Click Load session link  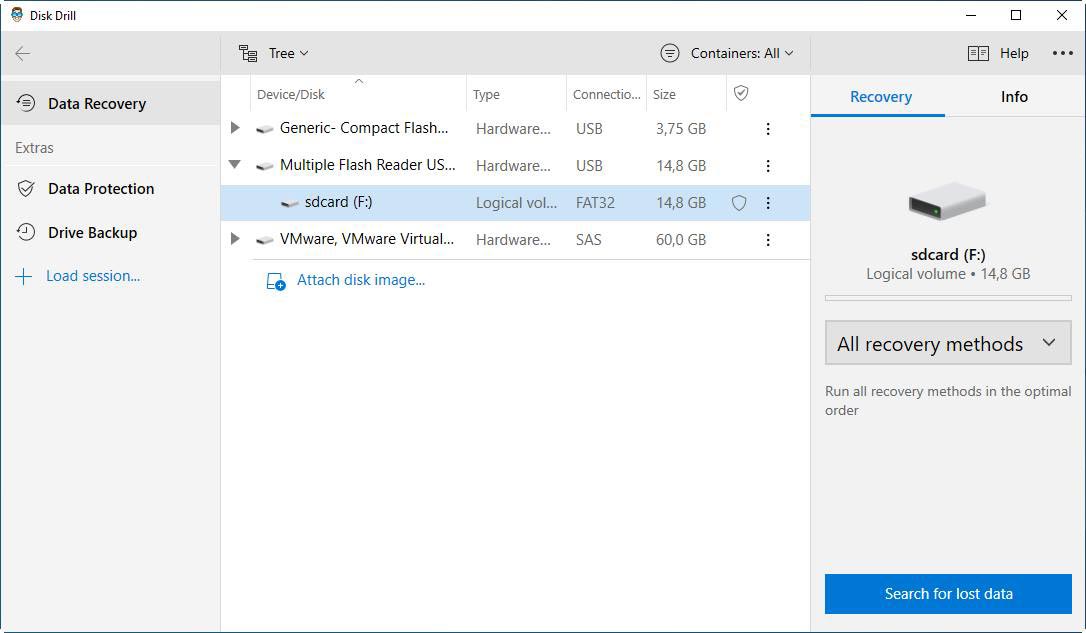tap(93, 276)
